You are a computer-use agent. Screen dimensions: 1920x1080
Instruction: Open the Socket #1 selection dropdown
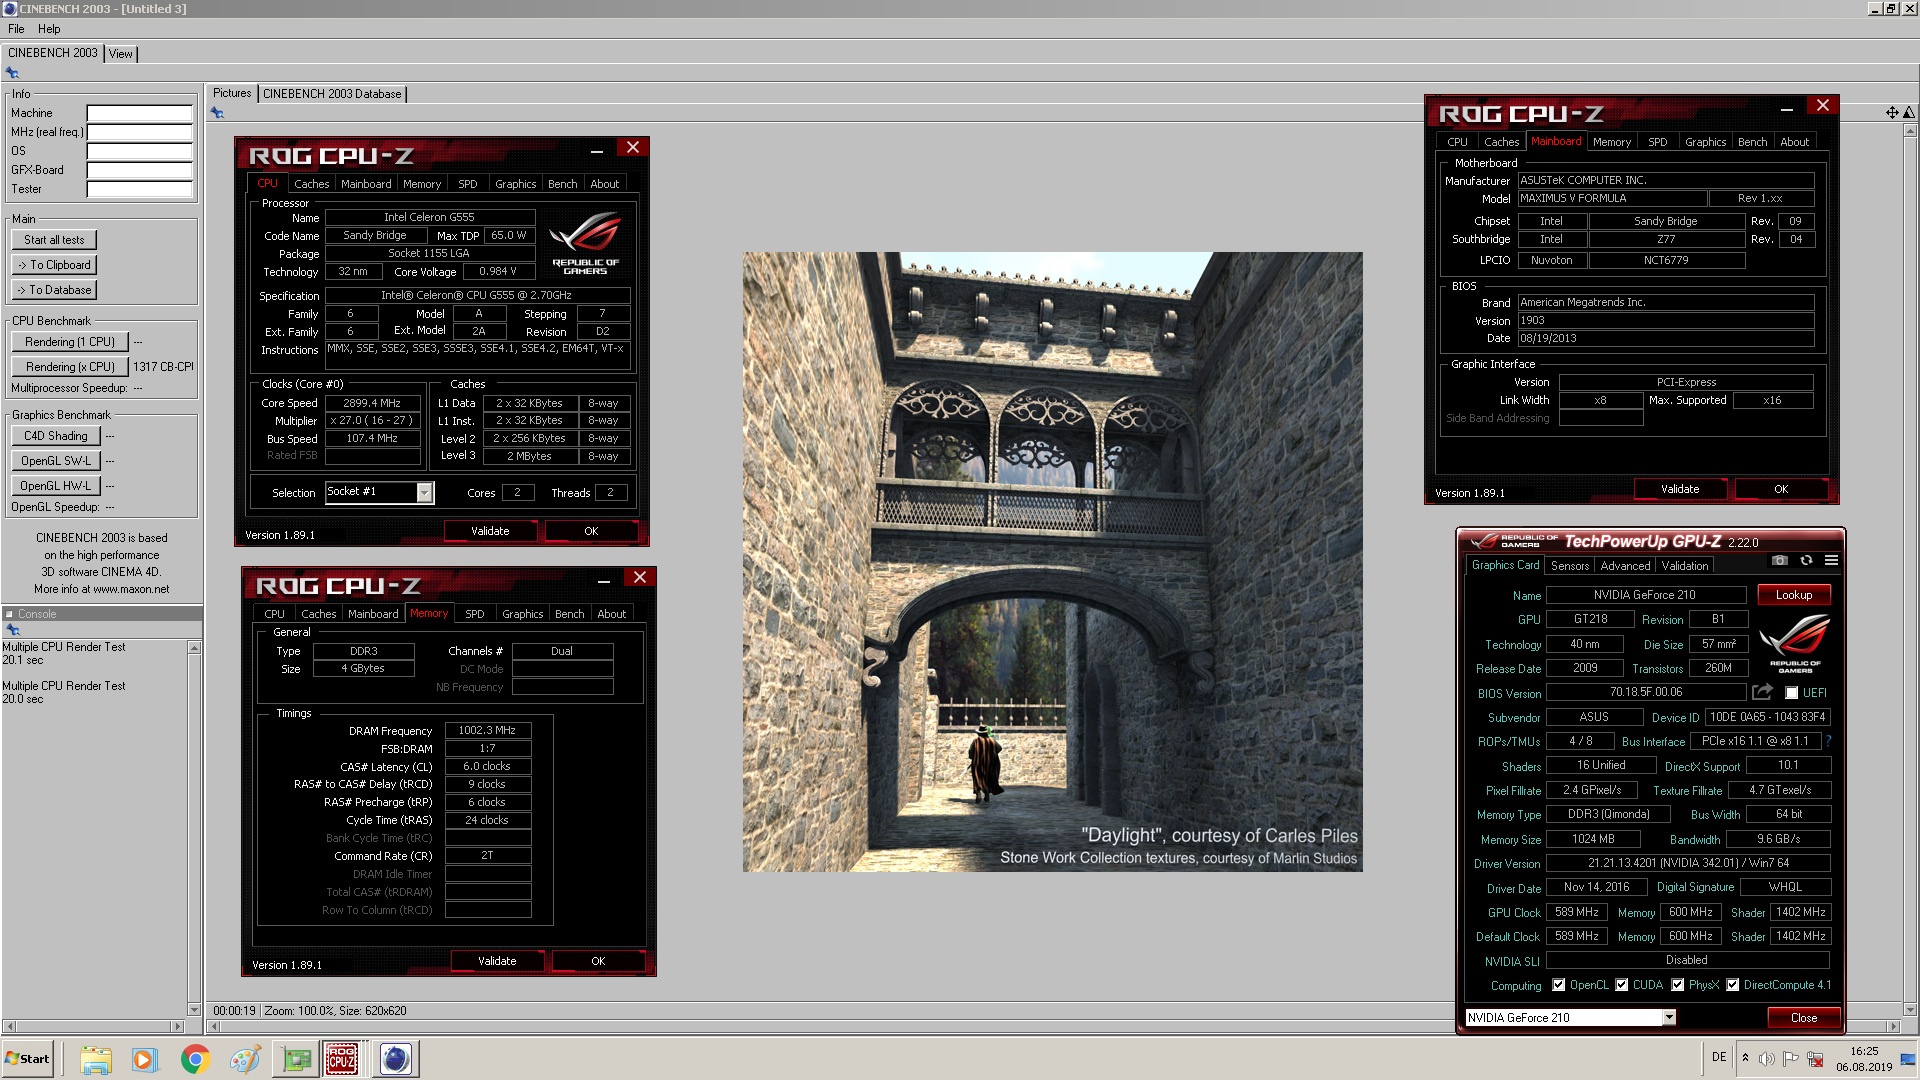click(x=425, y=492)
